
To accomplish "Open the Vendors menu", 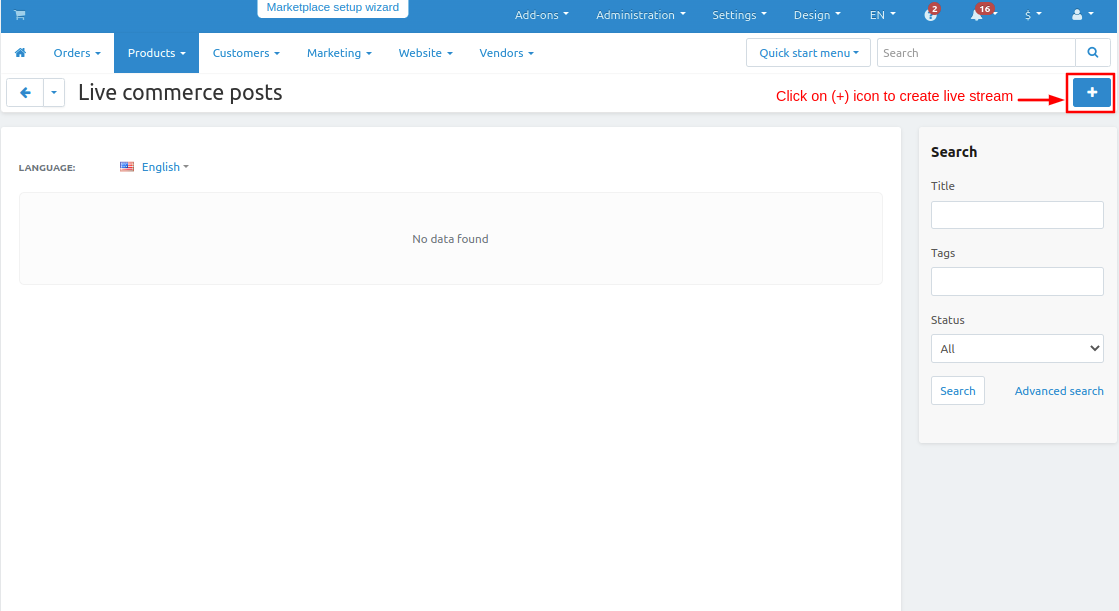I will pos(506,53).
